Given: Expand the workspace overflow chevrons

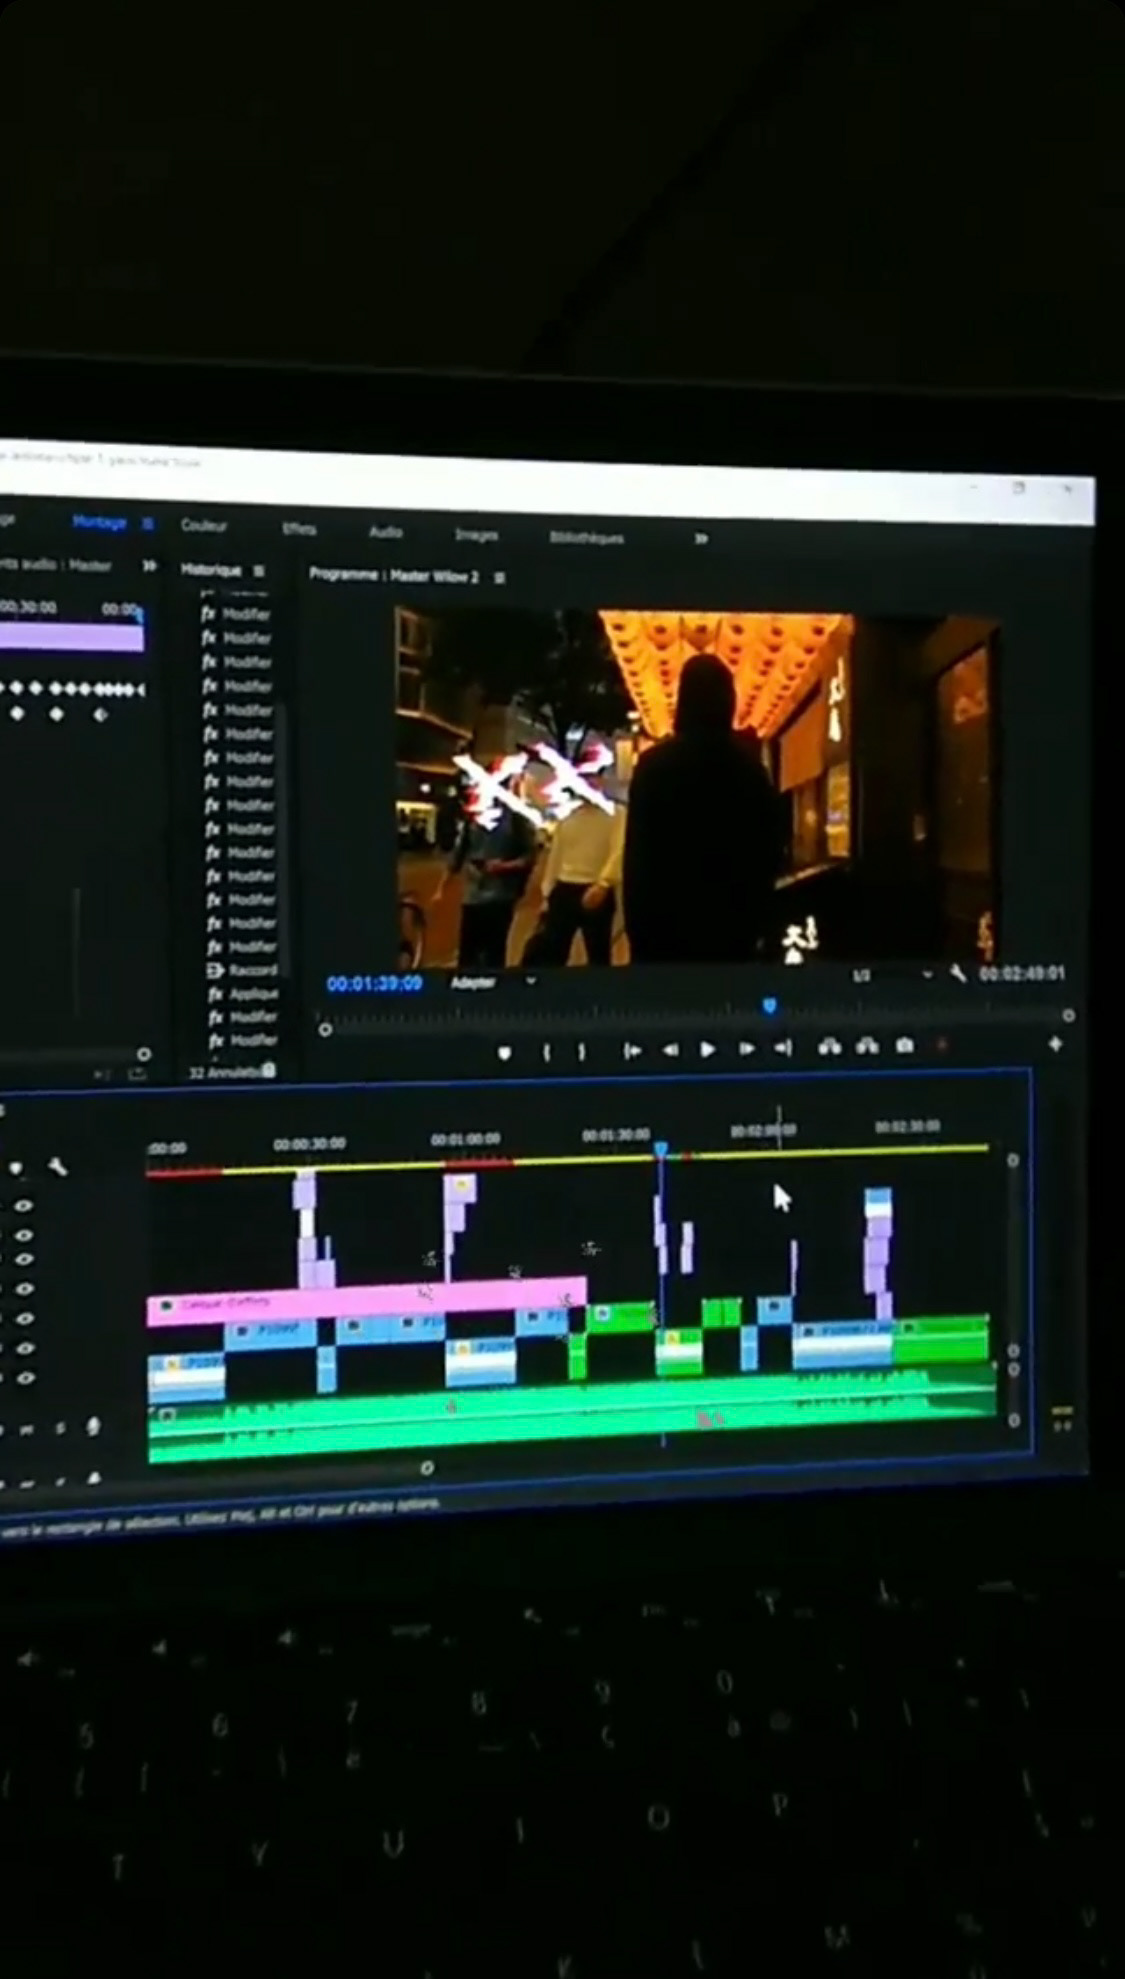Looking at the screenshot, I should tap(701, 538).
